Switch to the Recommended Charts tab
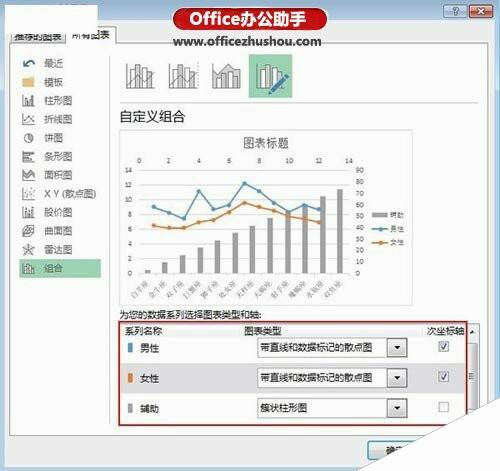Viewport: 500px width, 471px height. 38,36
